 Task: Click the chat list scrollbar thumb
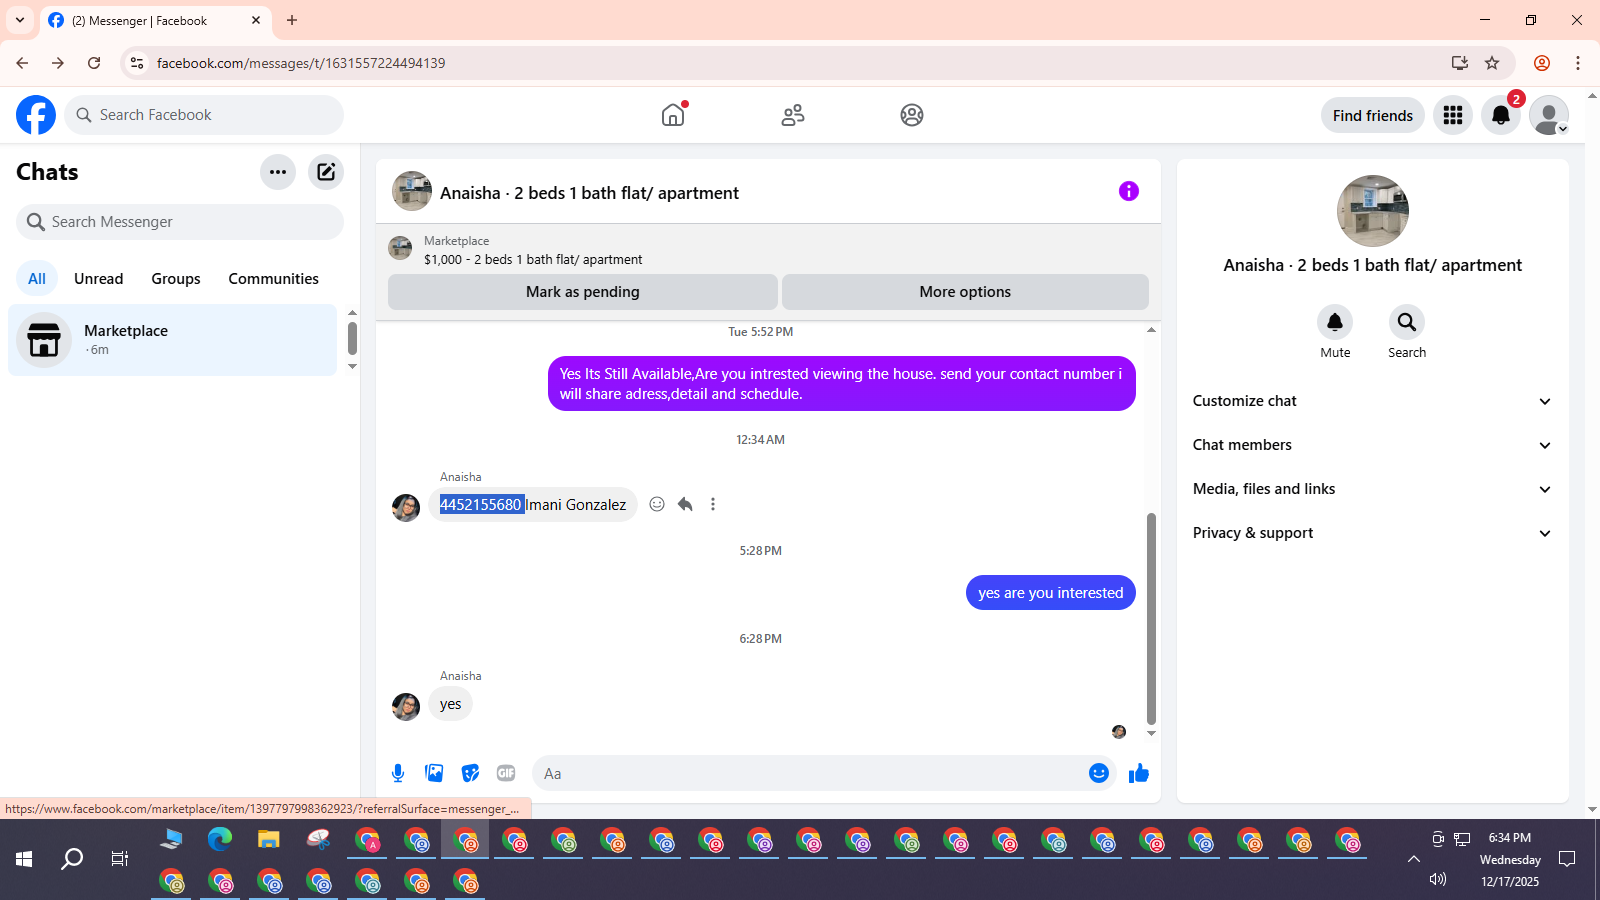[x=352, y=338]
